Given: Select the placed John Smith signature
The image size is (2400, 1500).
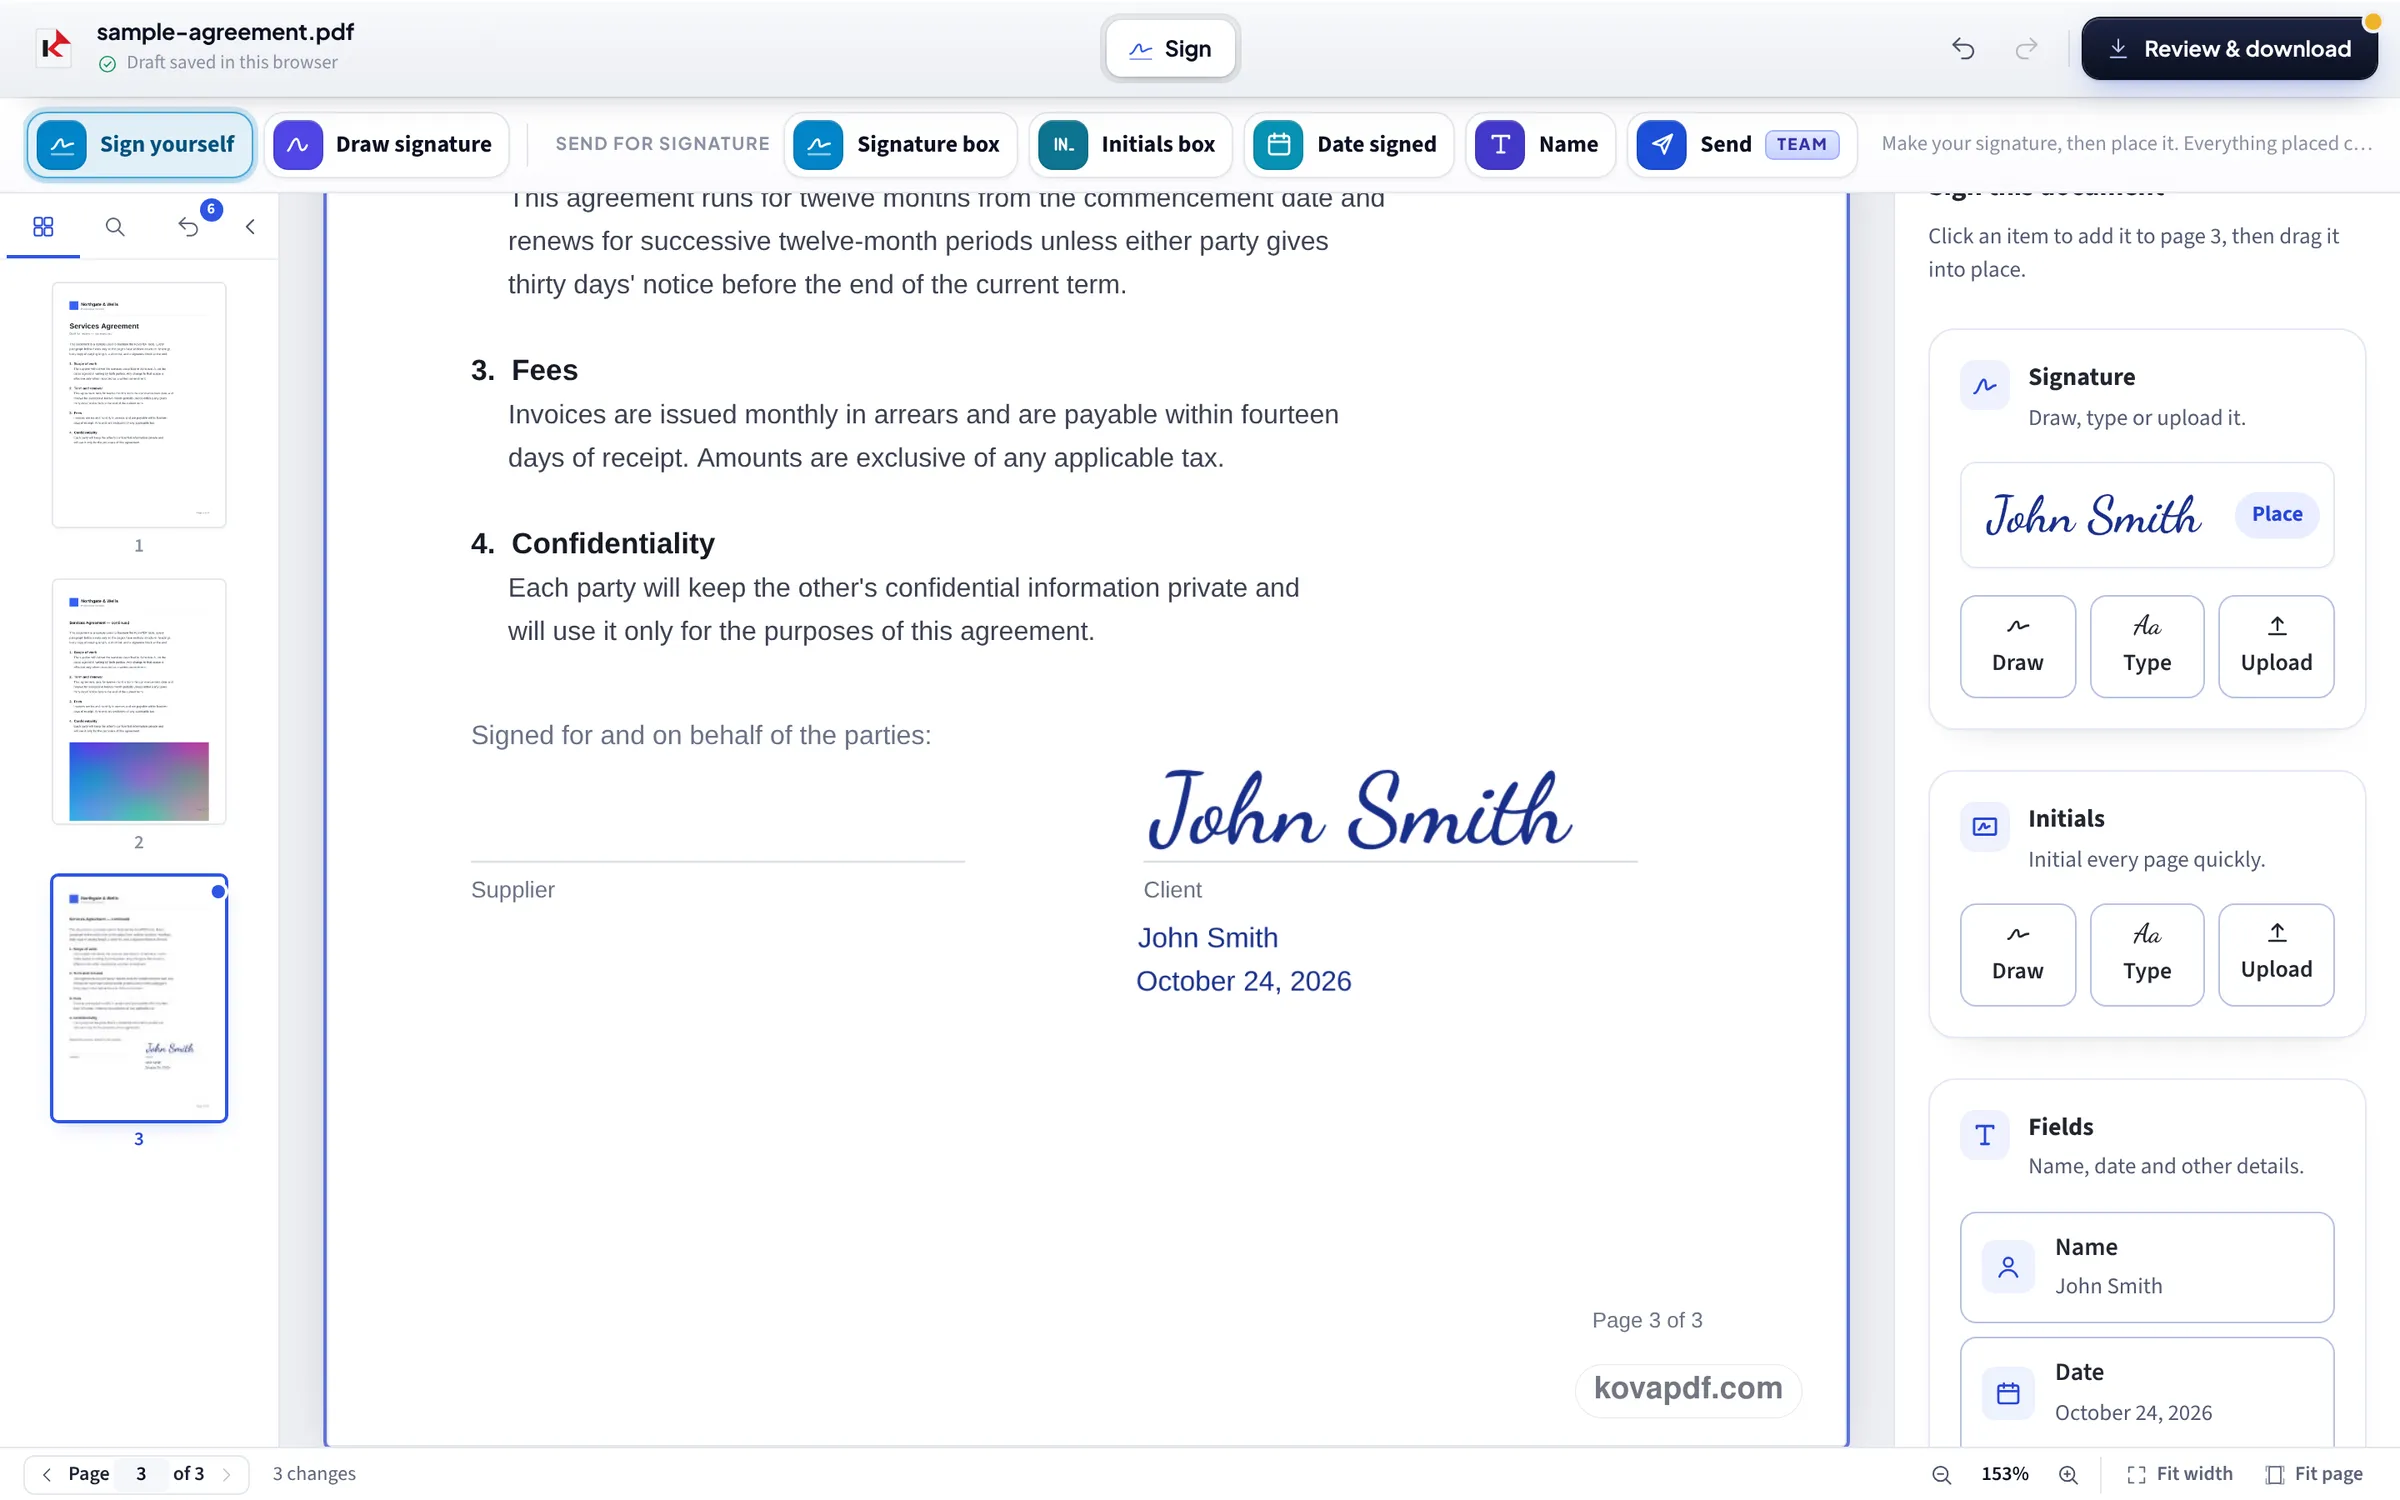Looking at the screenshot, I should pyautogui.click(x=1360, y=810).
